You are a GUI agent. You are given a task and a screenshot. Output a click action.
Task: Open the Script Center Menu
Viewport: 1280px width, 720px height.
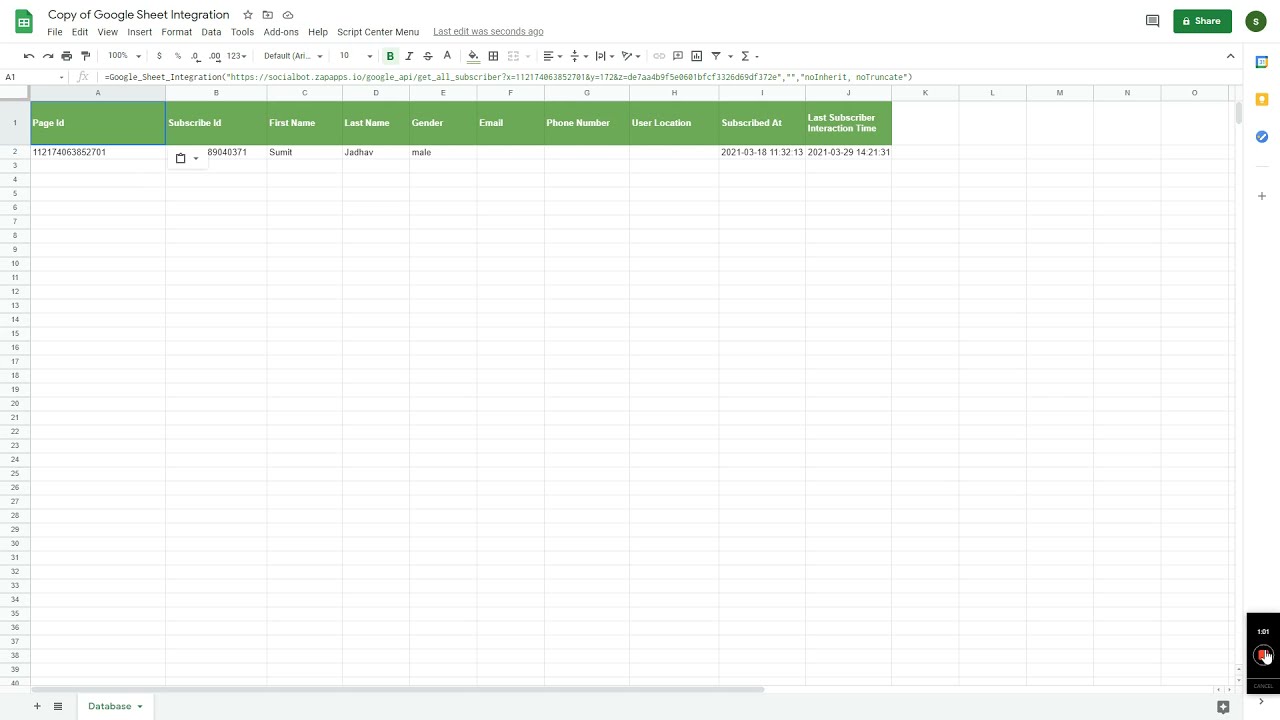pyautogui.click(x=378, y=32)
